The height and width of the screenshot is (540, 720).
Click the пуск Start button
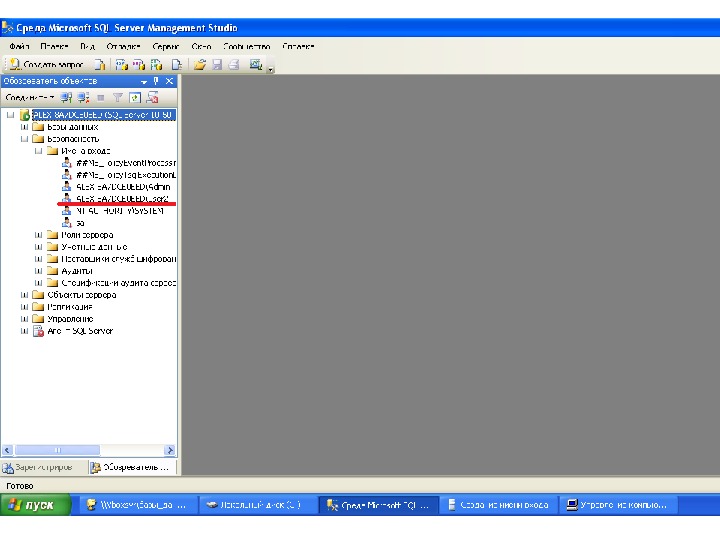[35, 505]
